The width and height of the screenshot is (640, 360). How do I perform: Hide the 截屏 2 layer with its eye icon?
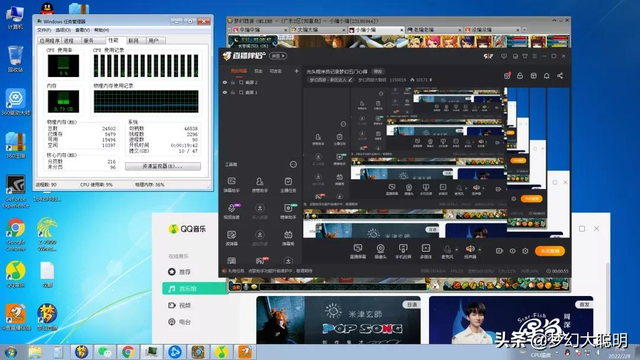[x=225, y=82]
